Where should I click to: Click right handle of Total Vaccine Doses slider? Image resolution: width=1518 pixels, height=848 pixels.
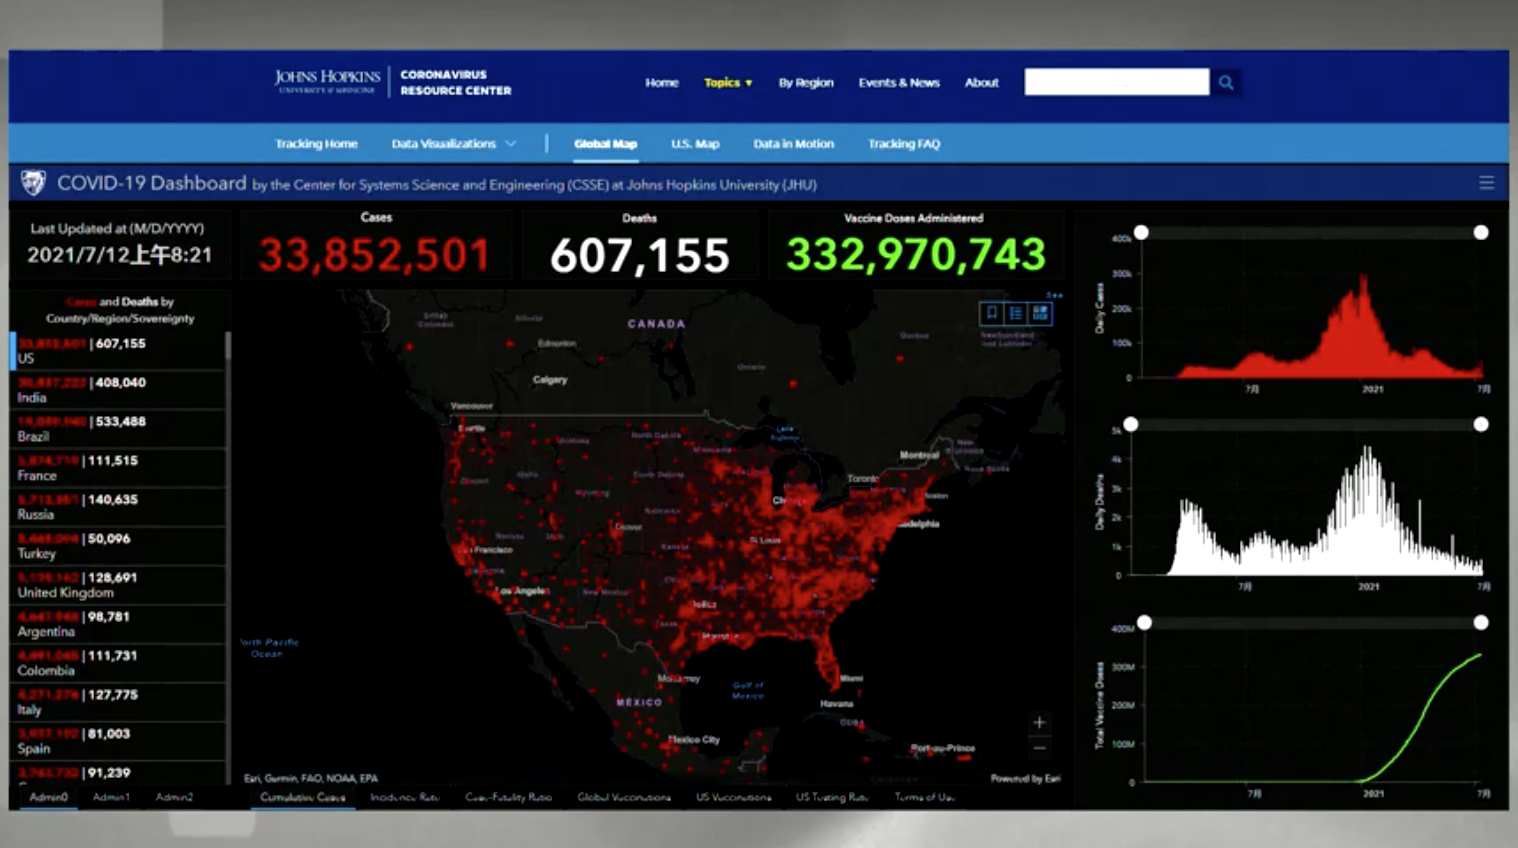(x=1481, y=622)
